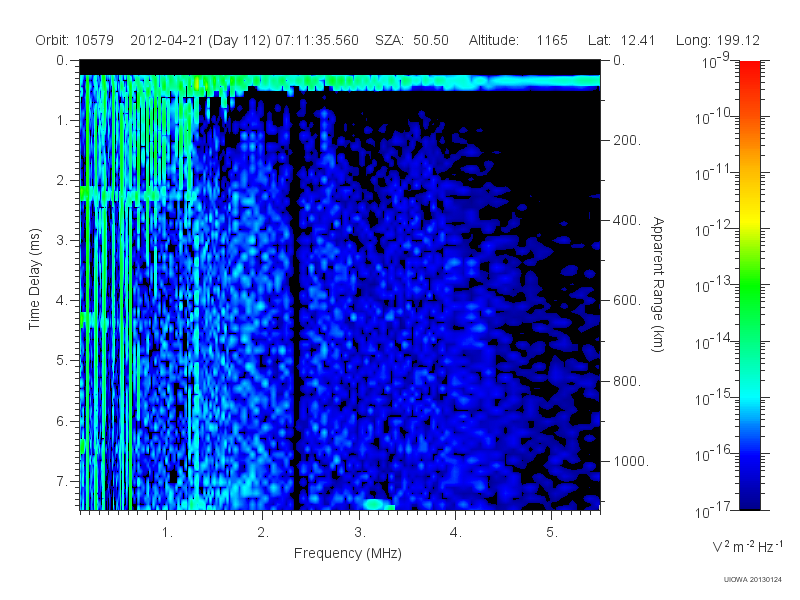The image size is (800, 600).
Task: Click the 10^-9 colorbar tick label
Action: click(715, 61)
